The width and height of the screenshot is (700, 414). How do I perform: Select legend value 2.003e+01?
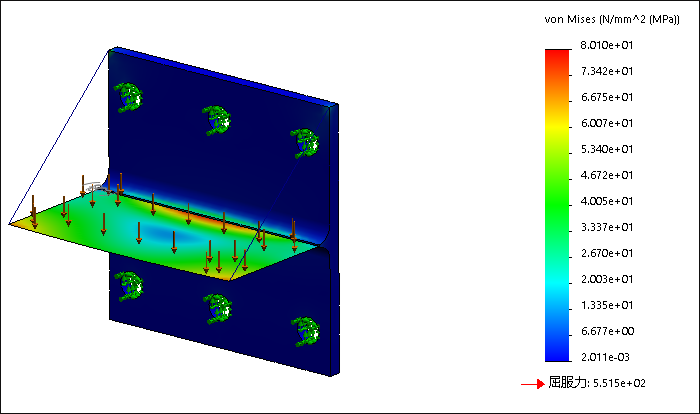coord(607,279)
